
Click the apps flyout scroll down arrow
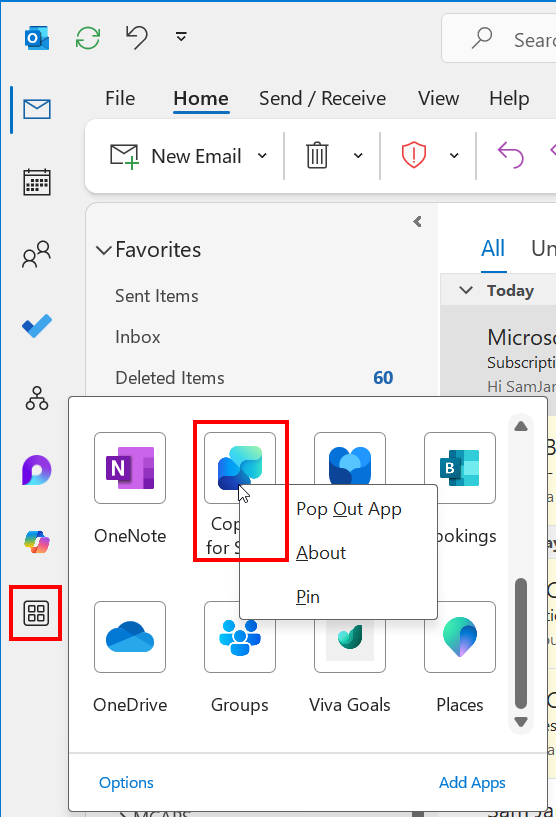point(521,722)
